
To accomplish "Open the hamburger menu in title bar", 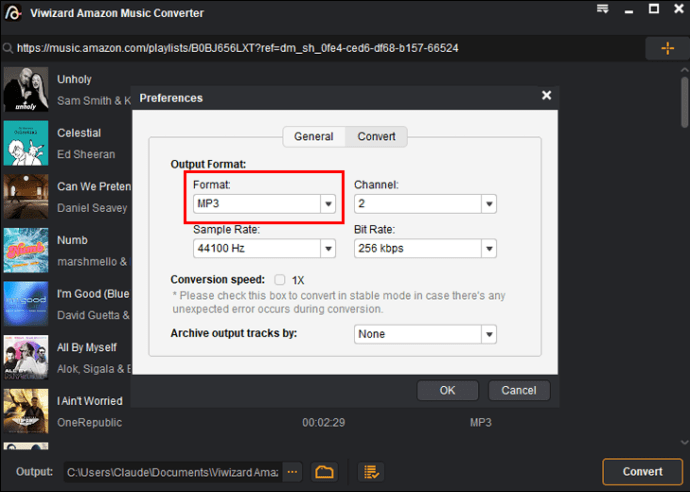I will pos(602,9).
